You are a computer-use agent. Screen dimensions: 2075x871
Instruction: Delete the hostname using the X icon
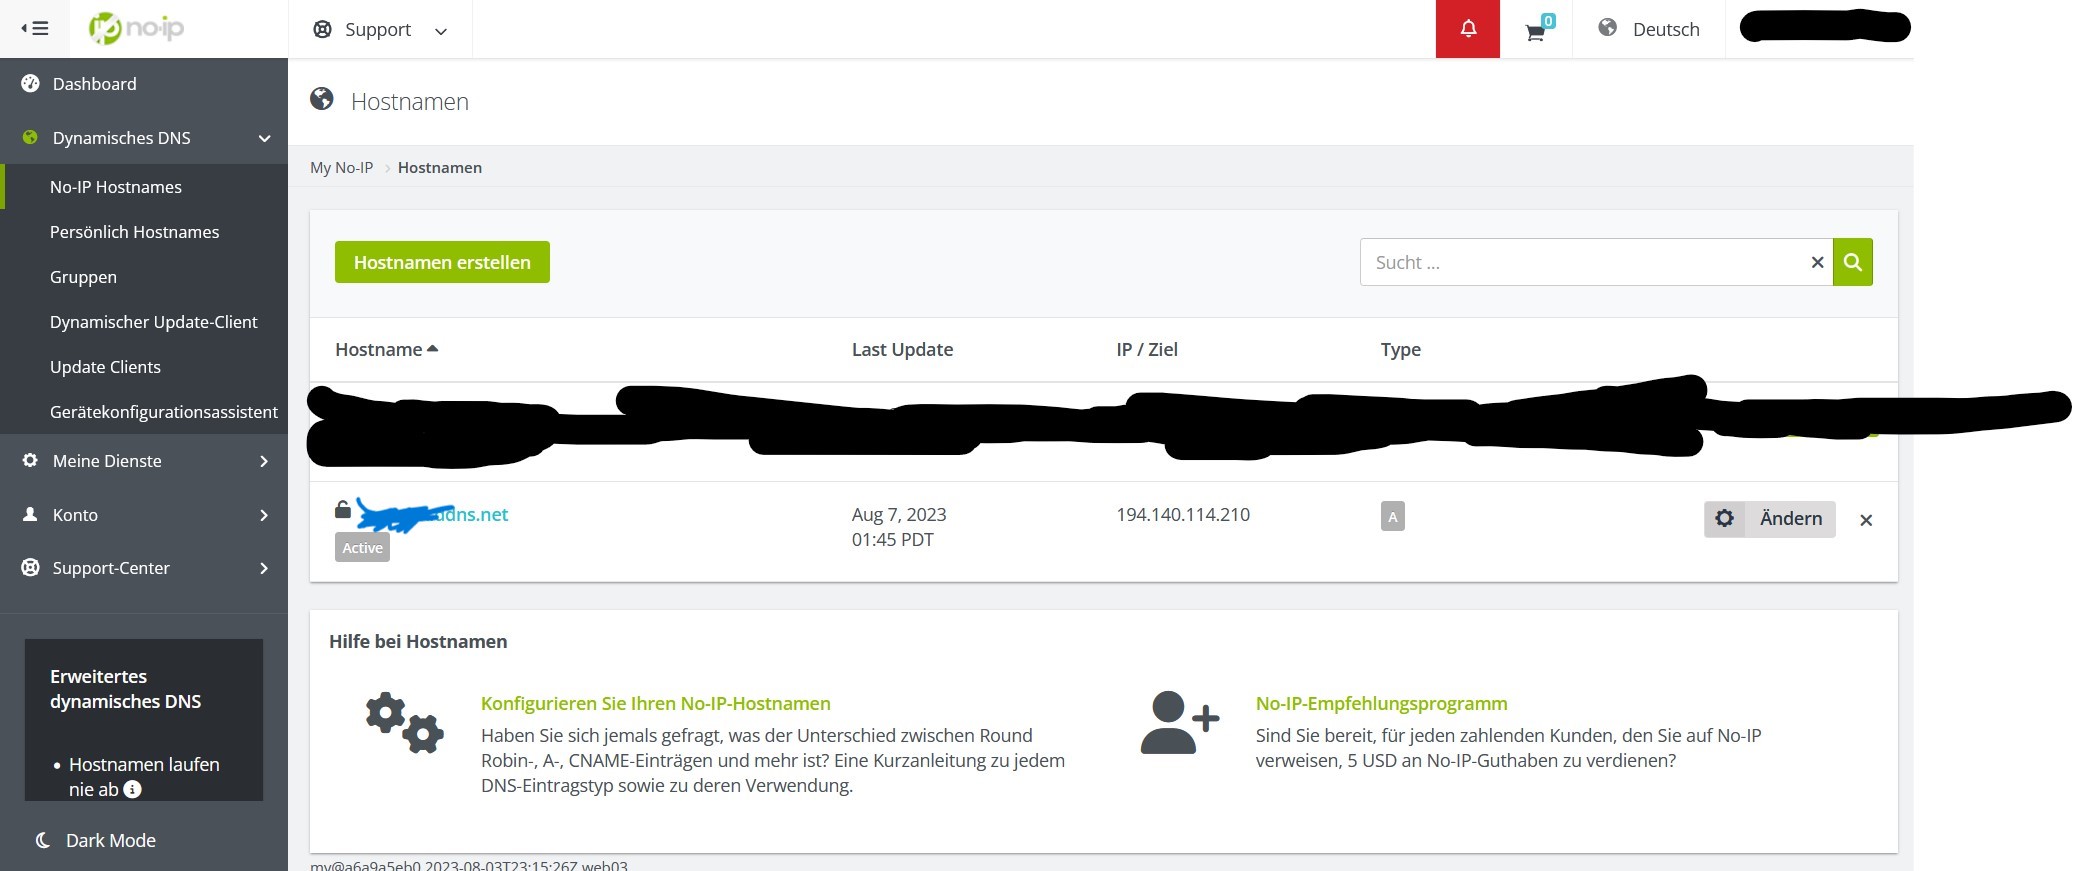tap(1865, 520)
